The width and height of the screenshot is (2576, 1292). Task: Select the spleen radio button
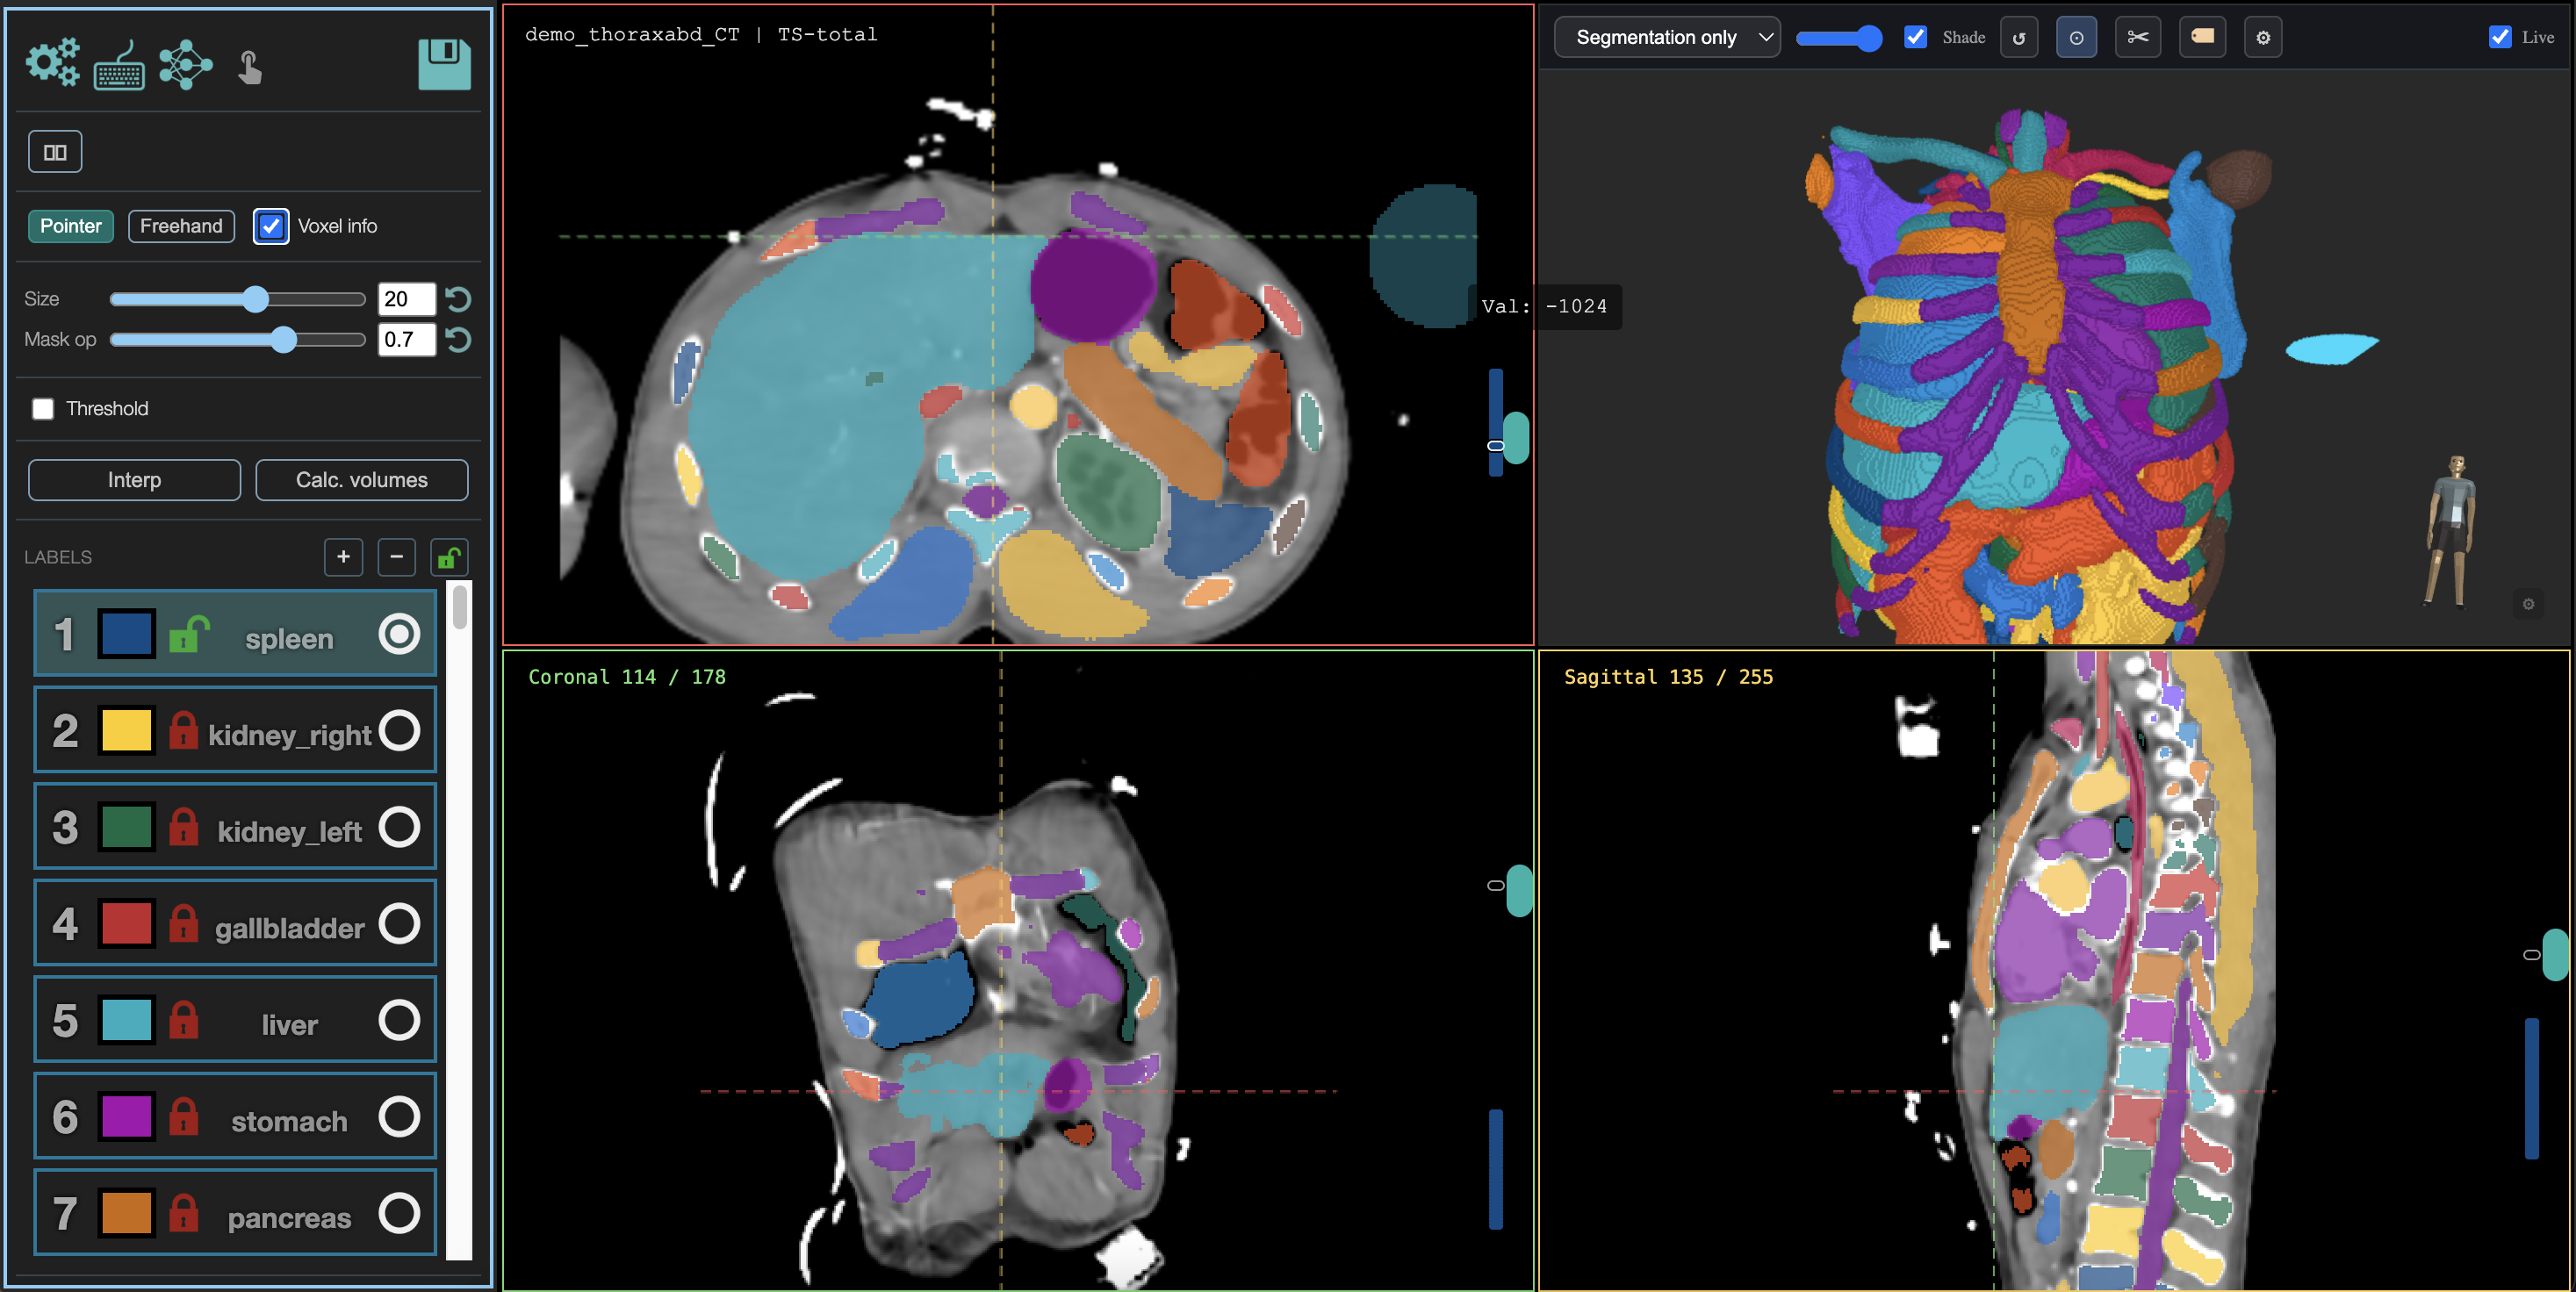pyautogui.click(x=399, y=634)
